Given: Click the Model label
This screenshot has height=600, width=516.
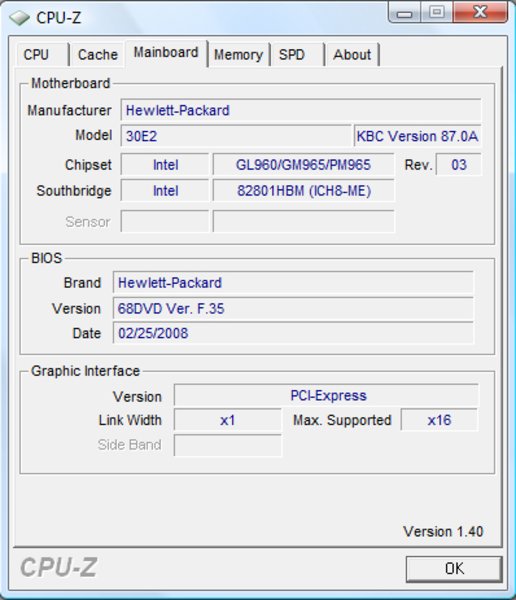Looking at the screenshot, I should 94,135.
